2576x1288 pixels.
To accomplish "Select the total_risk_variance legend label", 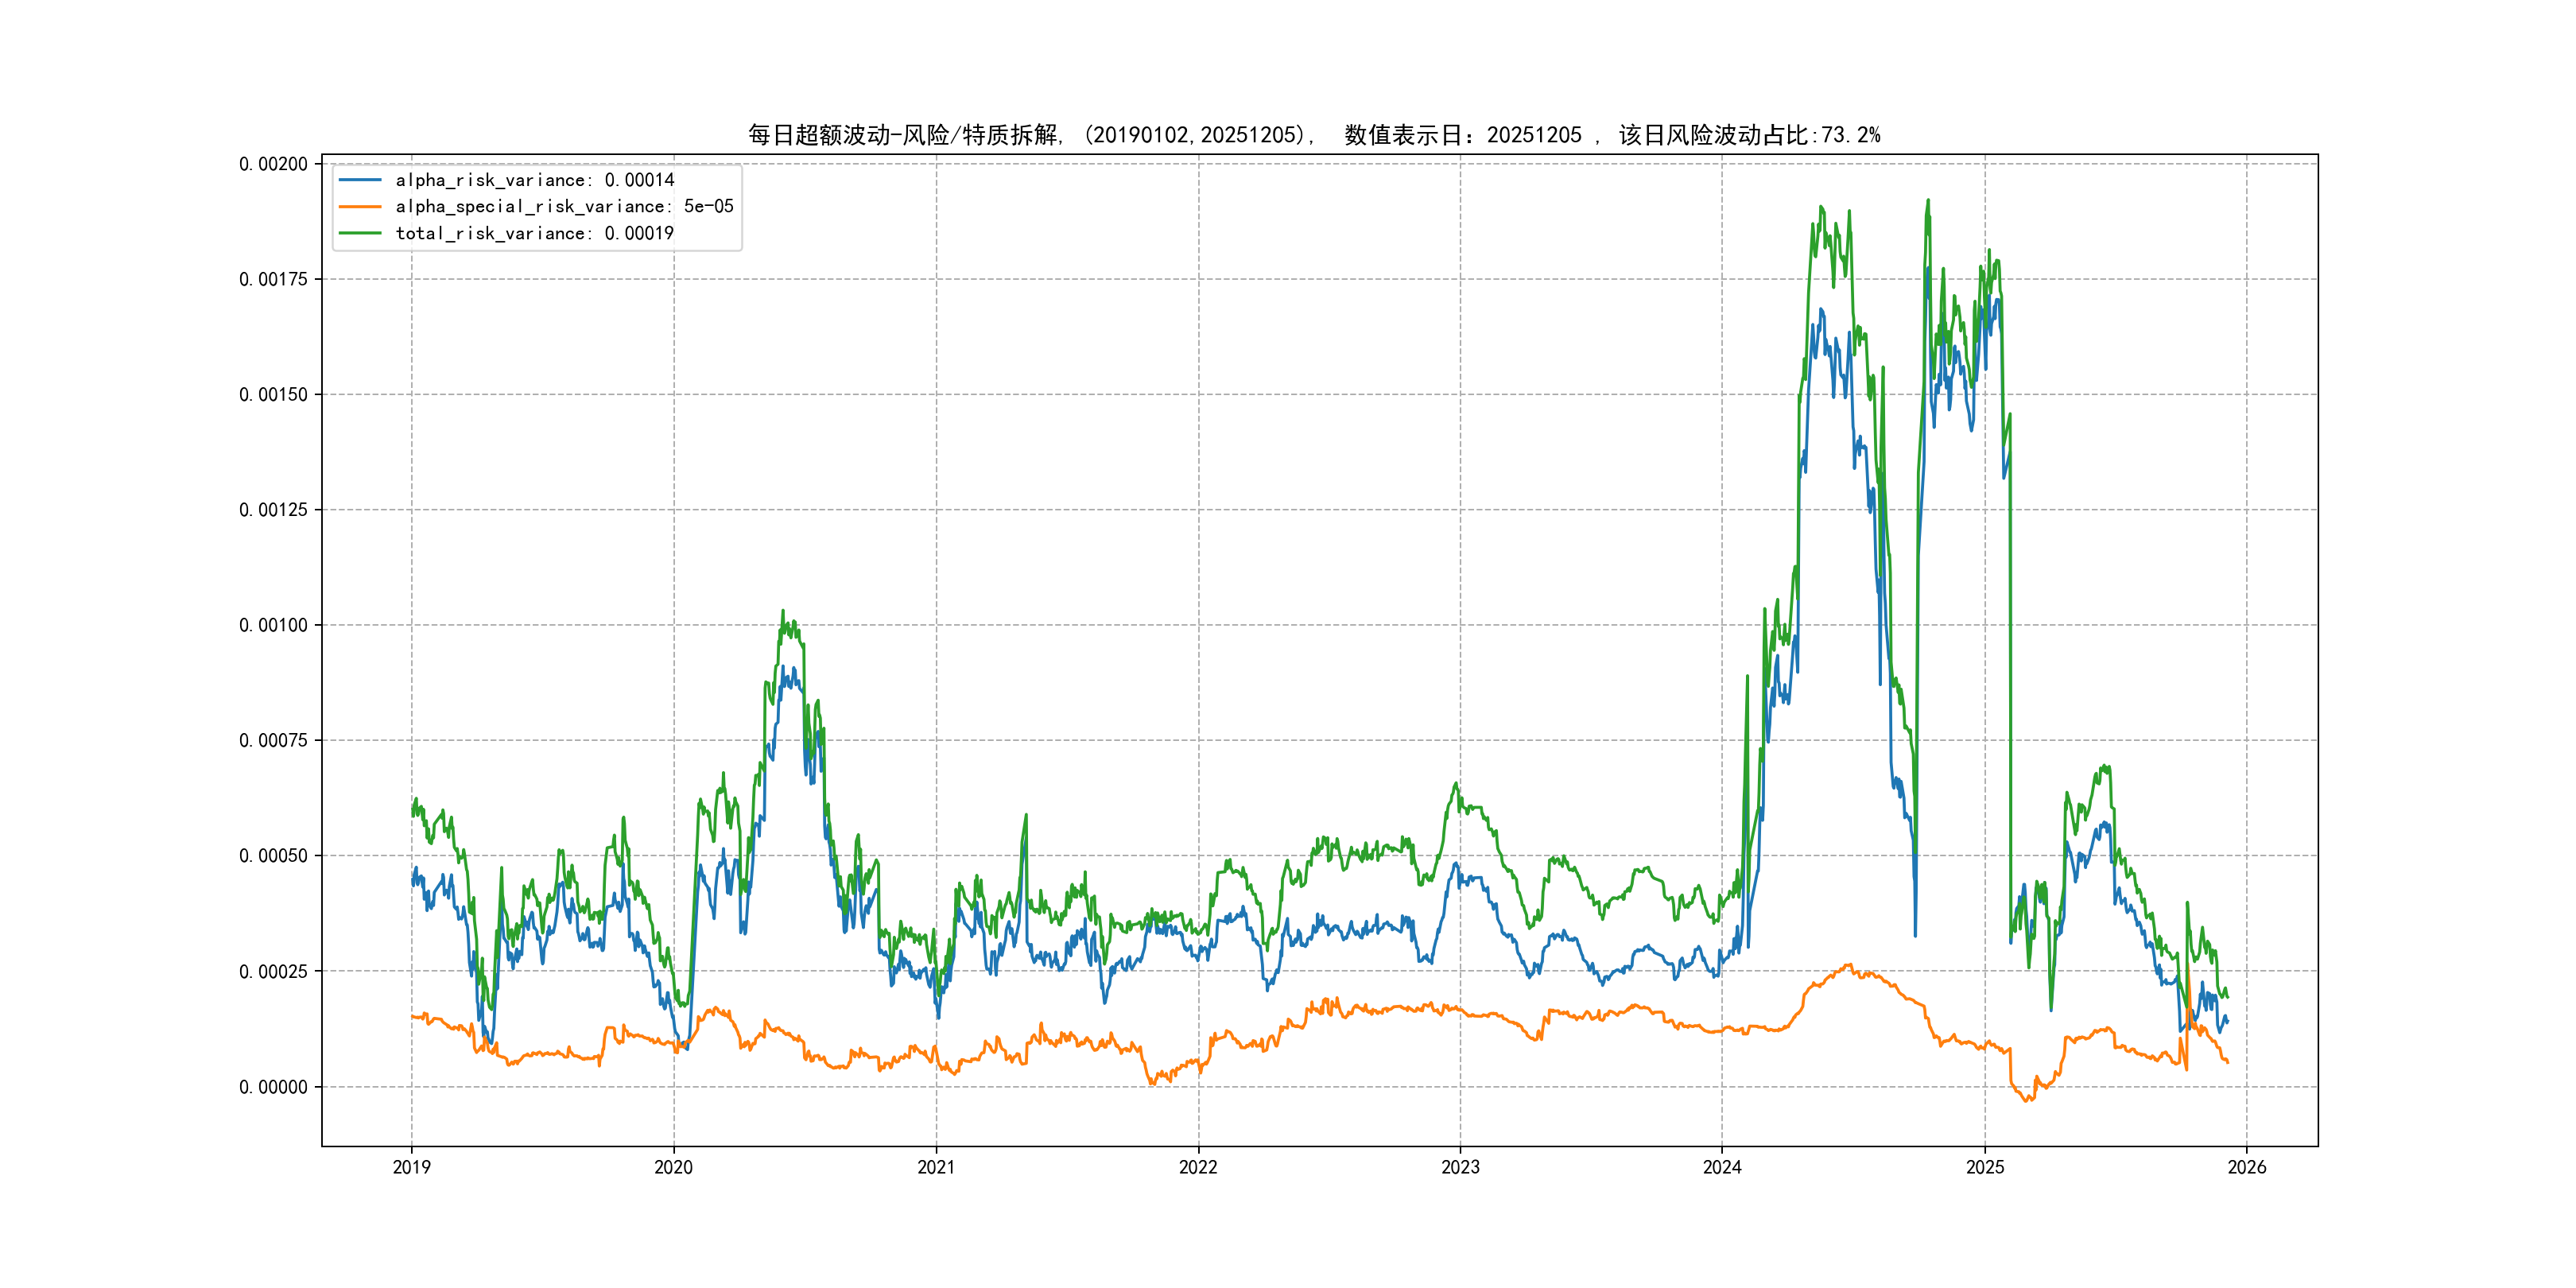I will (535, 233).
